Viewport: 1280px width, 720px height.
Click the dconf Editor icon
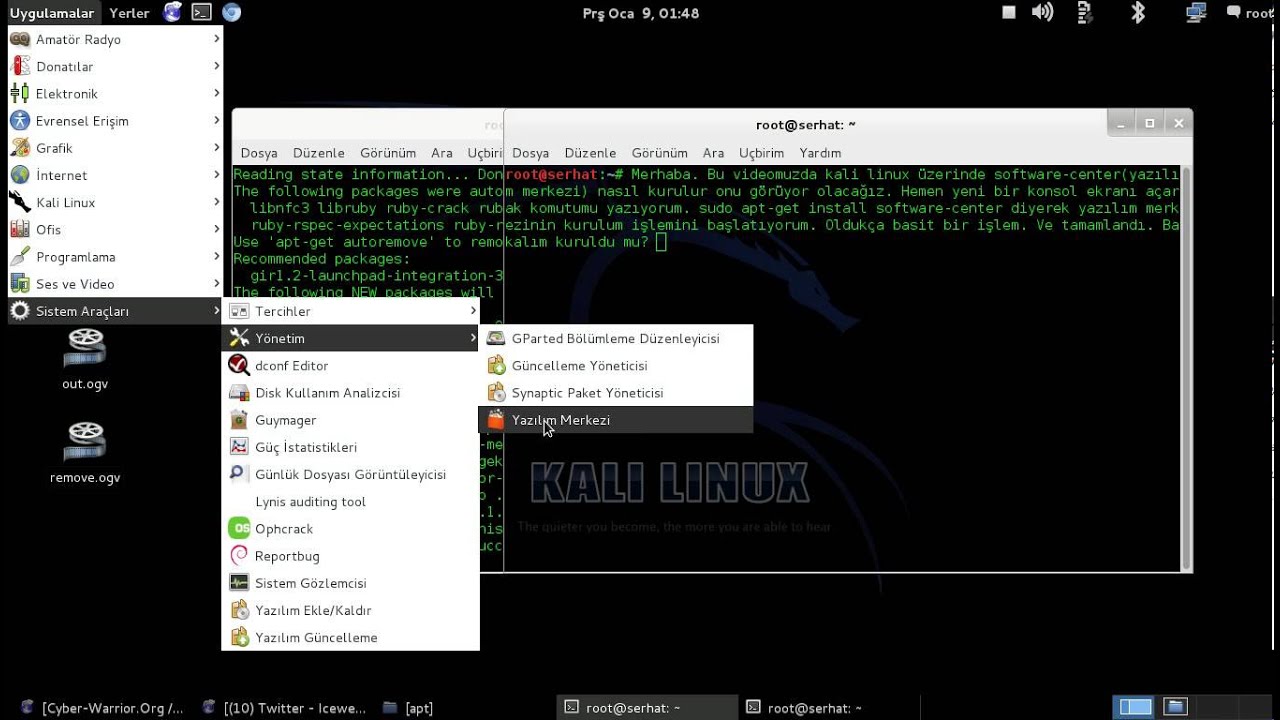[239, 366]
